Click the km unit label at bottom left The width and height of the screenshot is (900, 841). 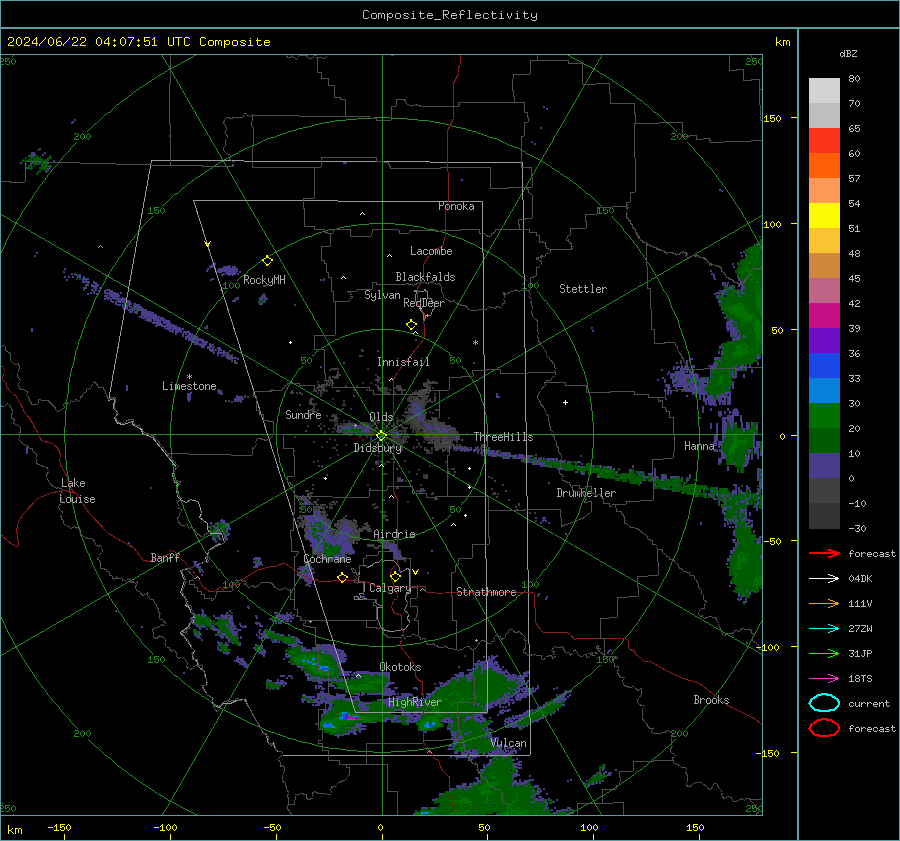[x=14, y=830]
